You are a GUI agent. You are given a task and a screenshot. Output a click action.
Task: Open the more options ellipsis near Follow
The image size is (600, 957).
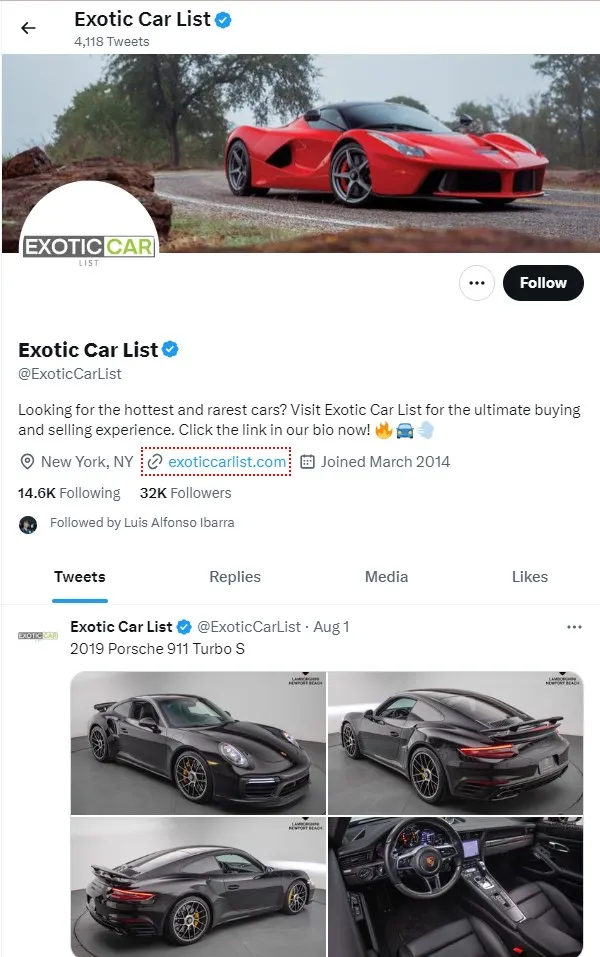click(x=477, y=283)
